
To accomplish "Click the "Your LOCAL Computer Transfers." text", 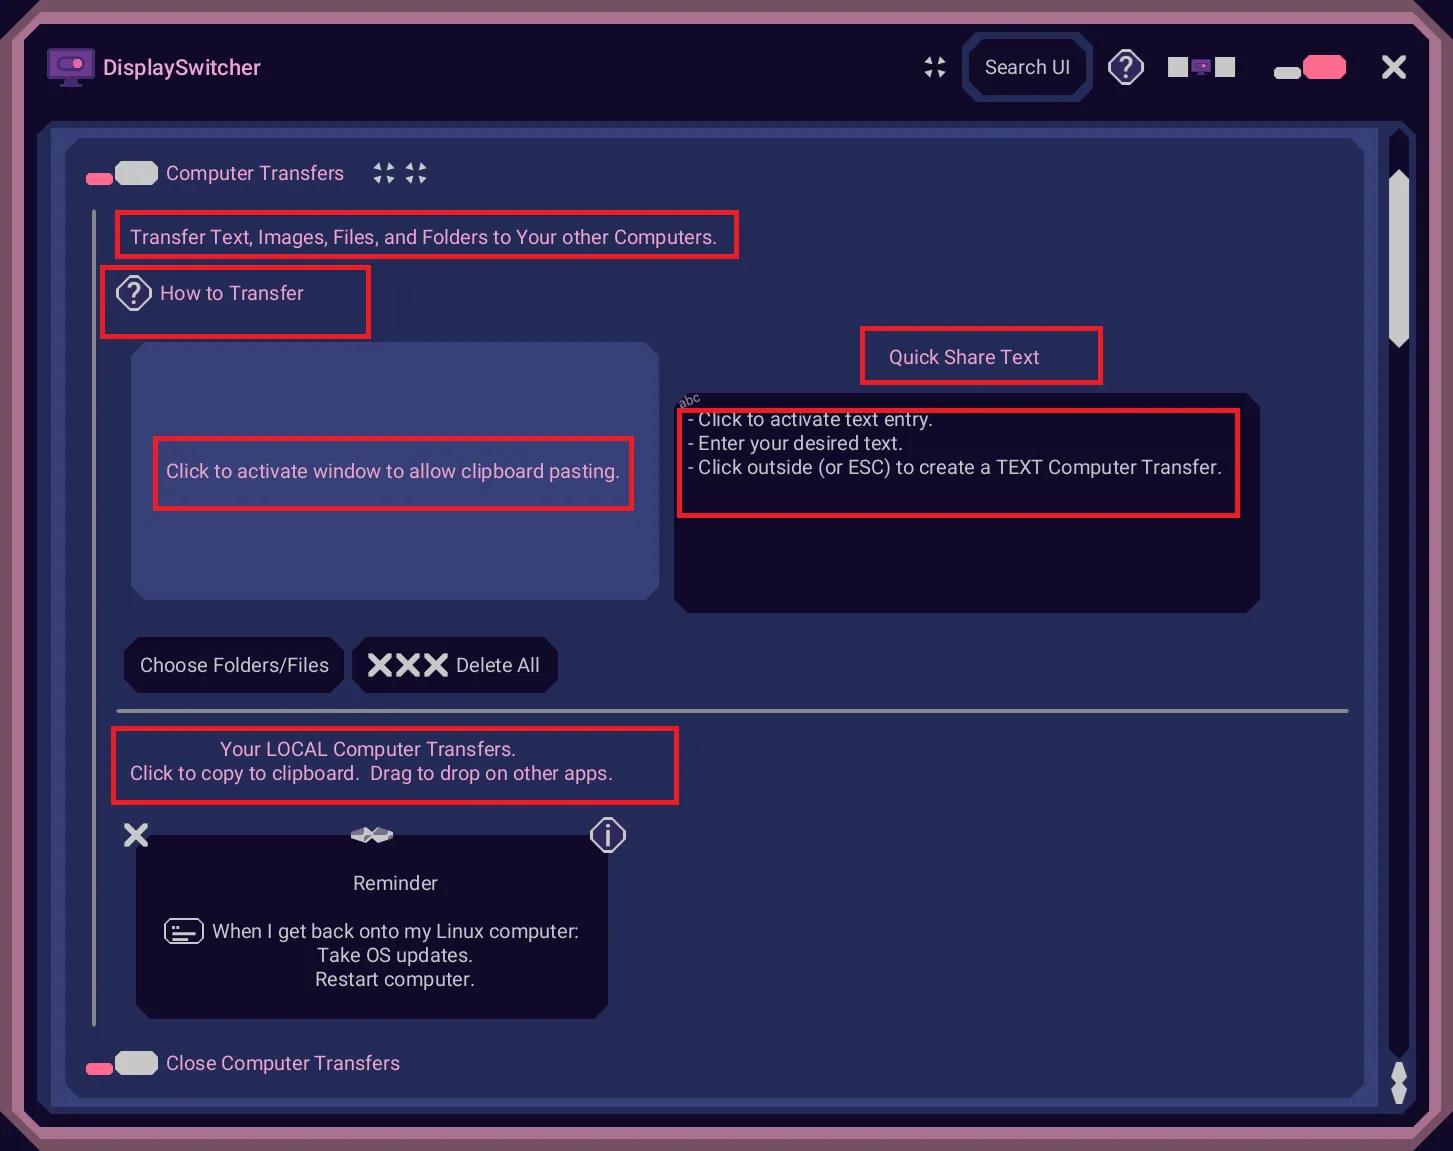I will [x=368, y=749].
